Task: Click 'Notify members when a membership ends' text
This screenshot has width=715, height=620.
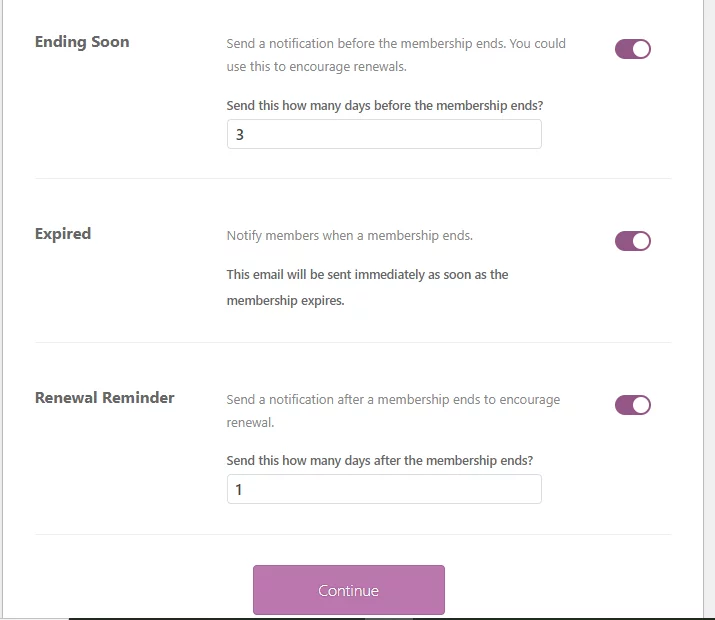Action: pos(350,236)
